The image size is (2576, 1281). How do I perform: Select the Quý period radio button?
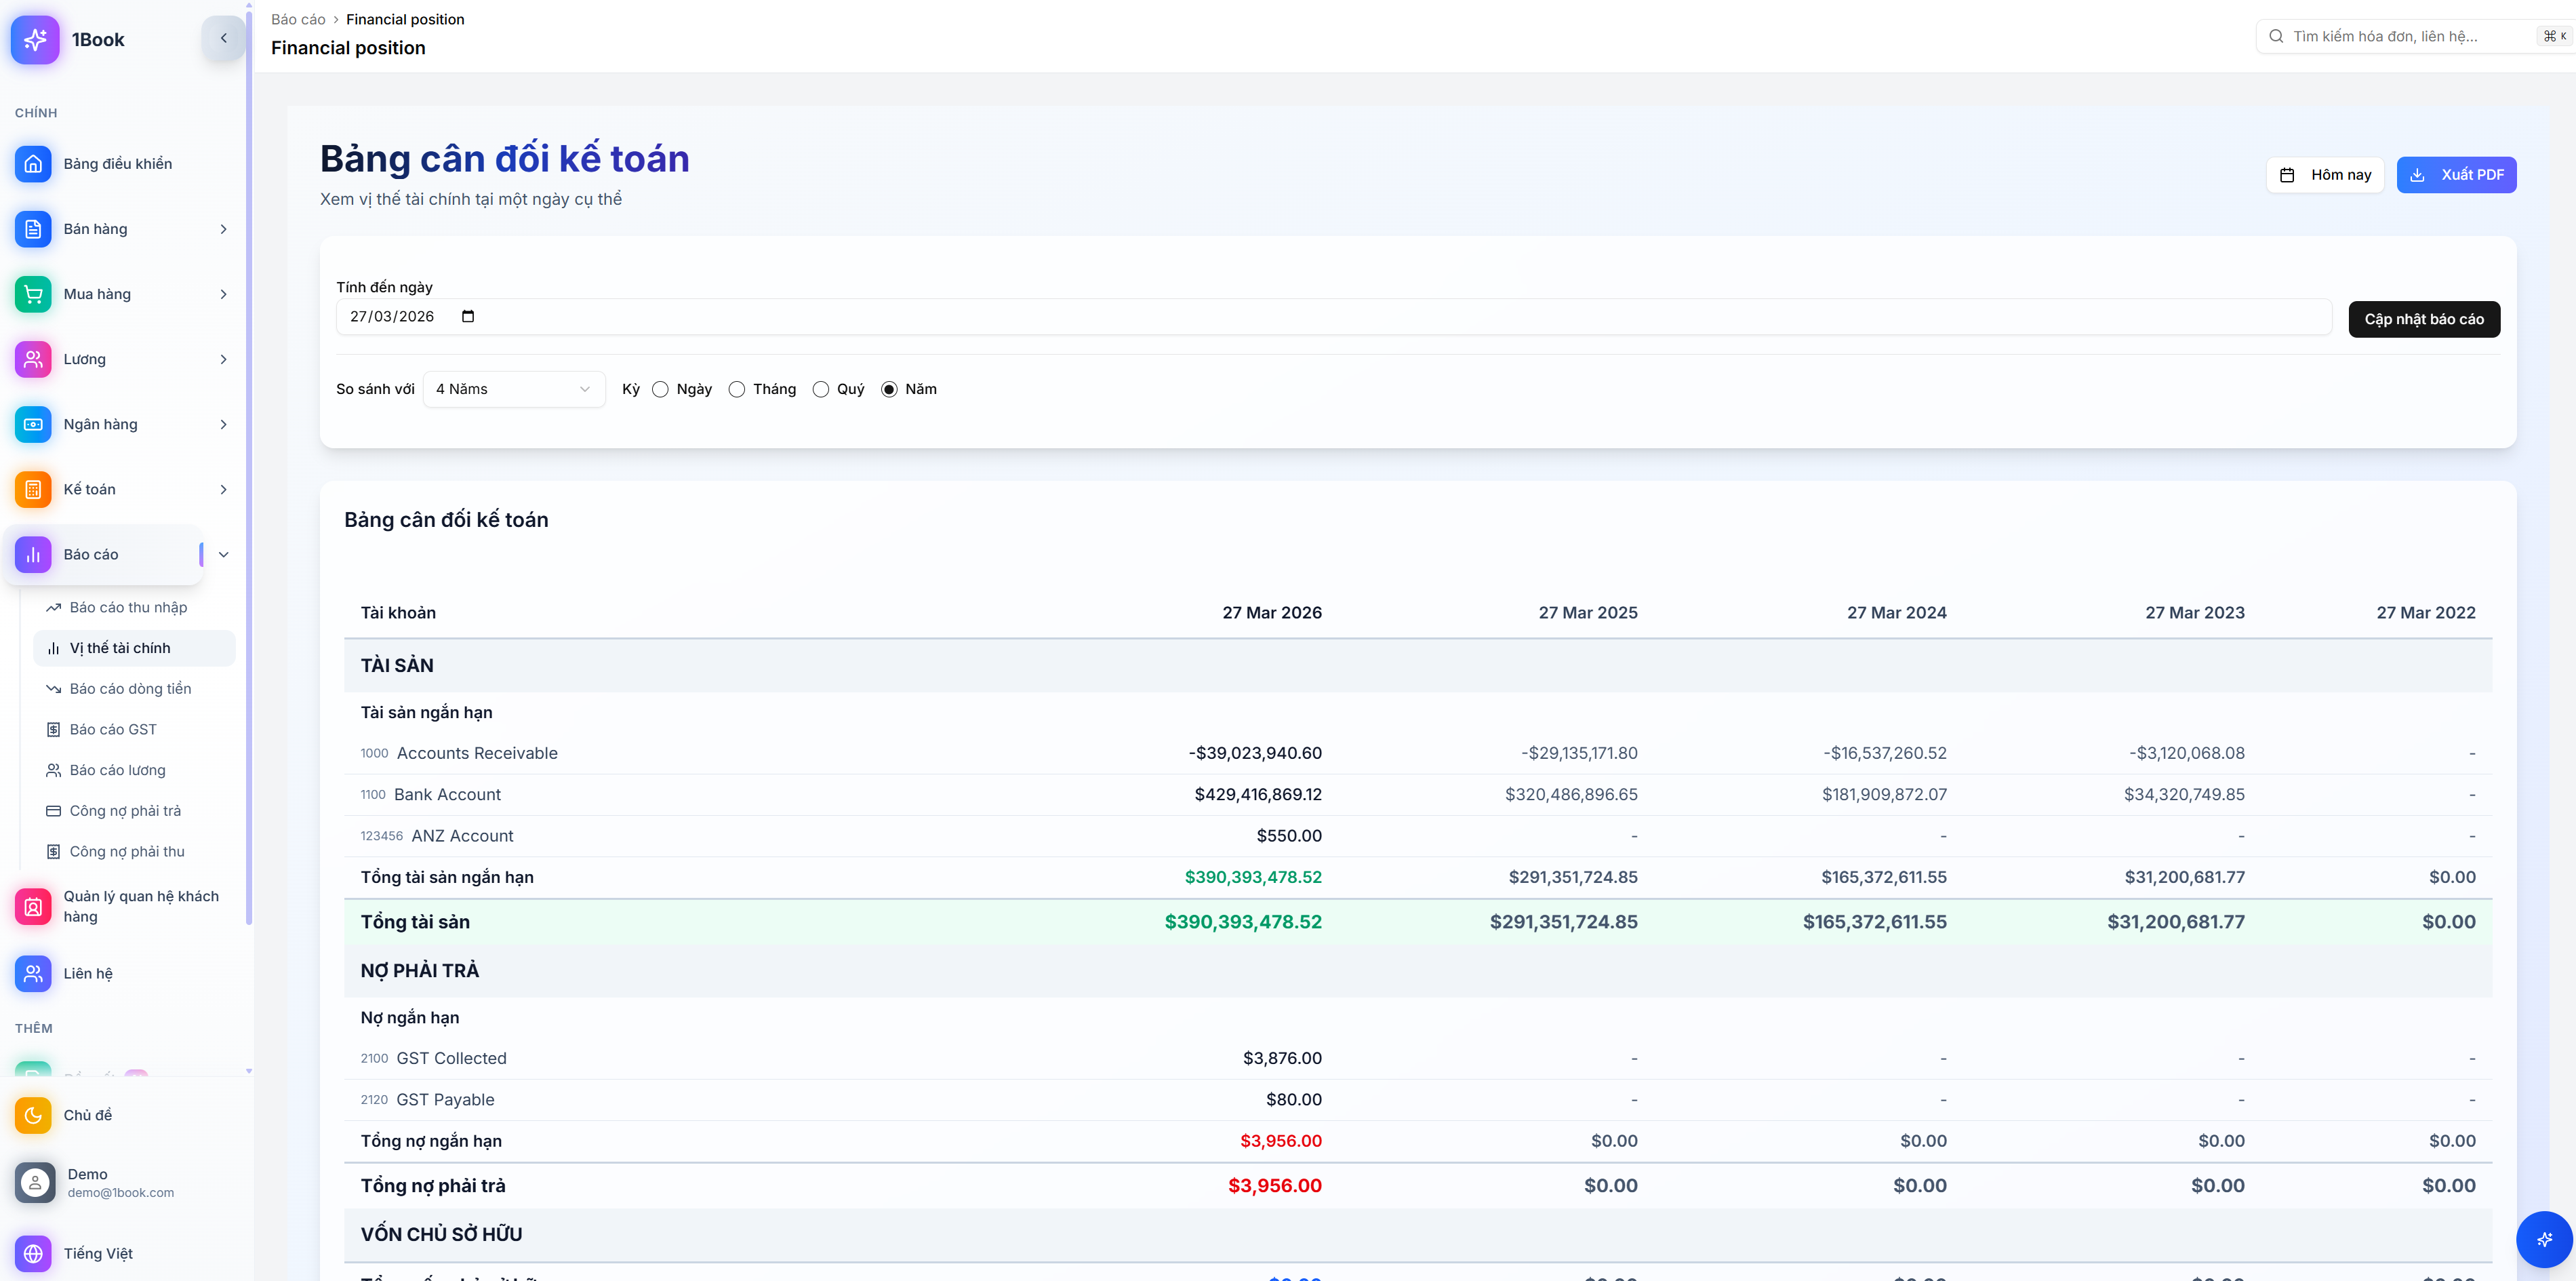(x=821, y=389)
